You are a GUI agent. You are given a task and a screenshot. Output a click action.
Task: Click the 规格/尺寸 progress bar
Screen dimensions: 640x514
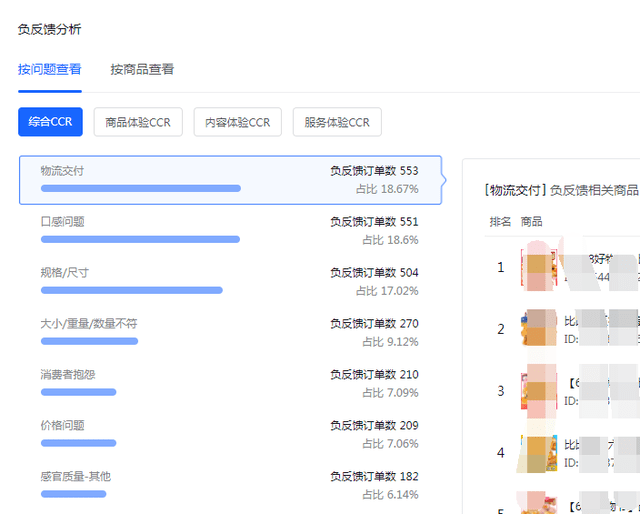(131, 290)
